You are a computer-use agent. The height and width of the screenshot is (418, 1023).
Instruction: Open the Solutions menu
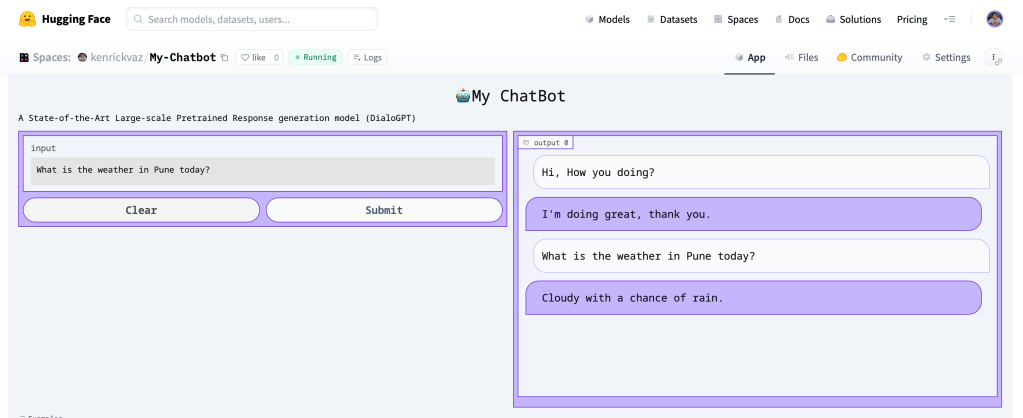853,19
